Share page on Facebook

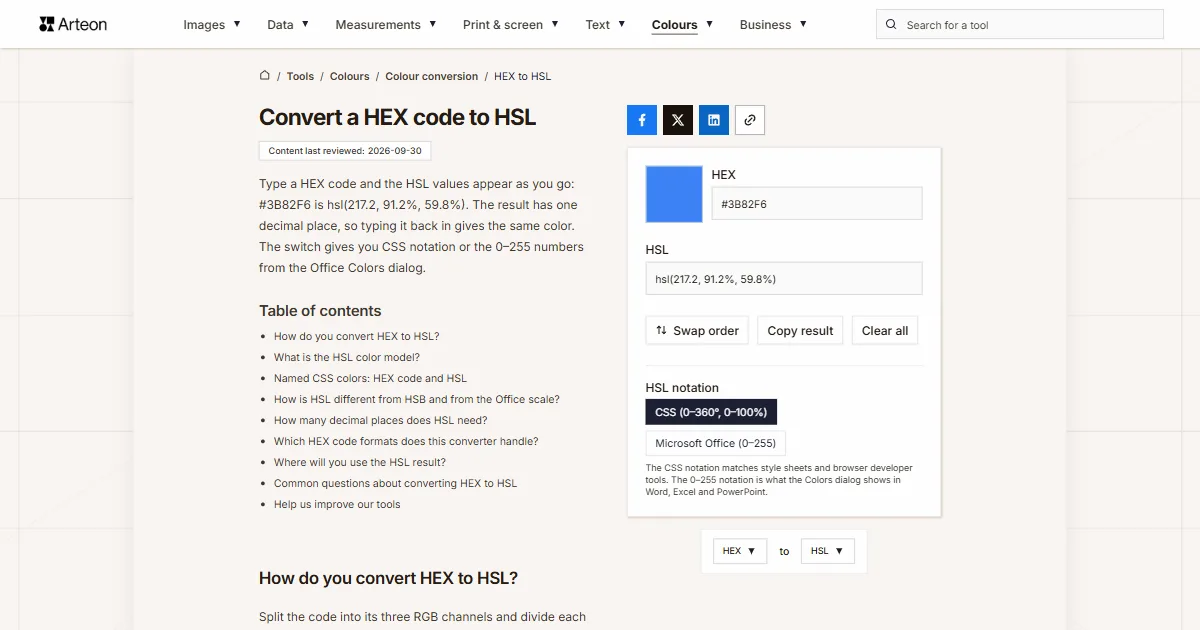(x=642, y=120)
